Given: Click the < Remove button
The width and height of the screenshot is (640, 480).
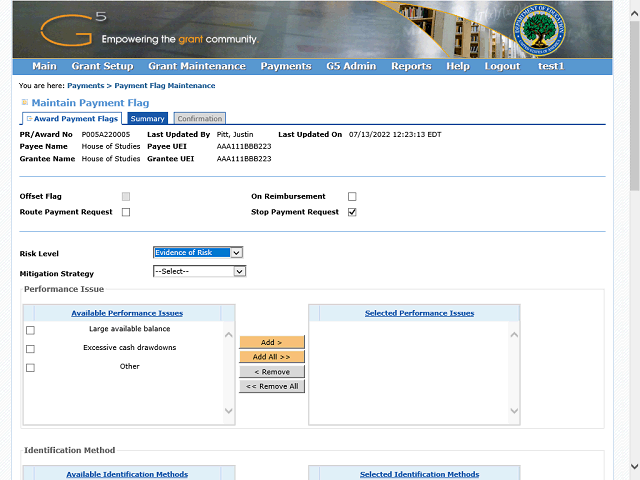Looking at the screenshot, I should click(272, 372).
